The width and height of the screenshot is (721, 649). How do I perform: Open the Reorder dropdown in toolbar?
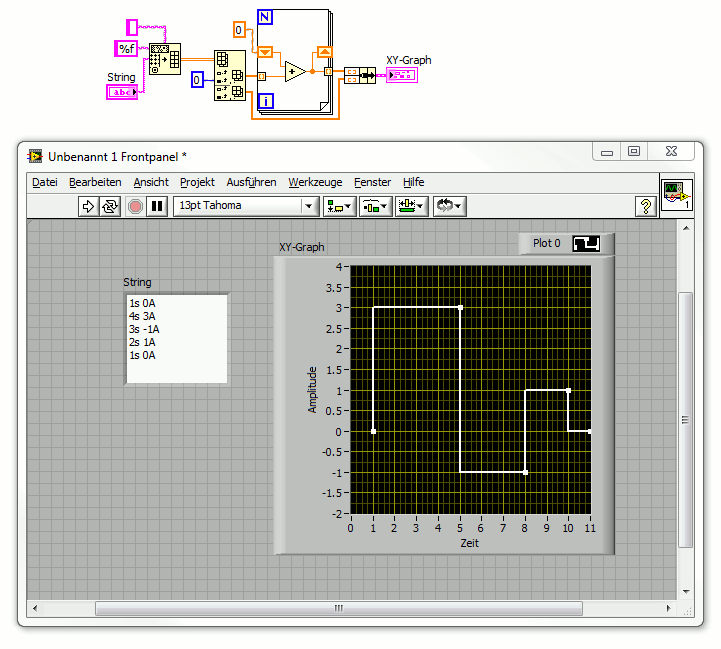(x=448, y=206)
